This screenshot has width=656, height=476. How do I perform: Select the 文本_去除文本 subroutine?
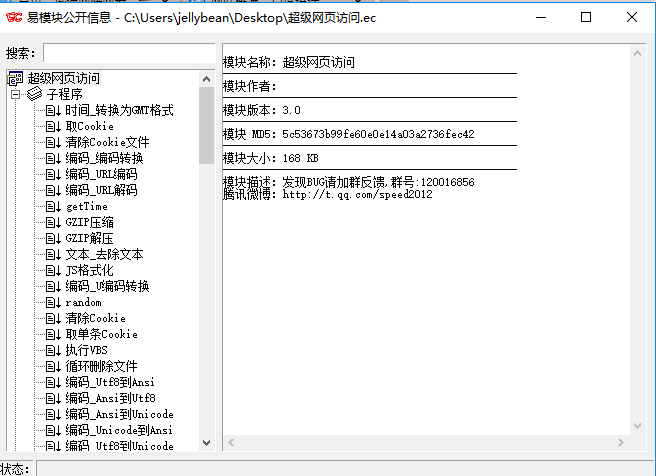[104, 254]
